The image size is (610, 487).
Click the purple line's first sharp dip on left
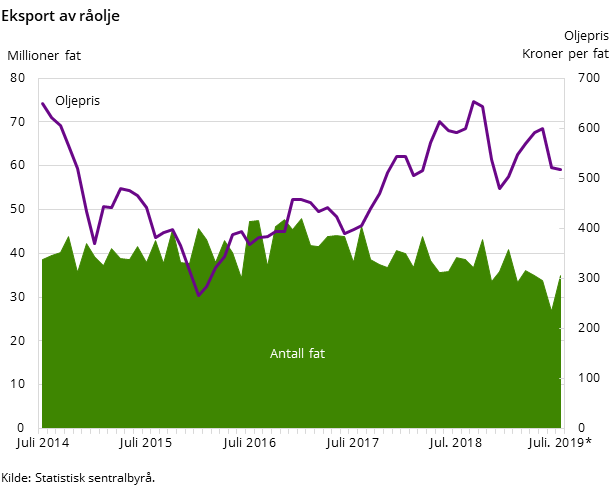coord(95,243)
